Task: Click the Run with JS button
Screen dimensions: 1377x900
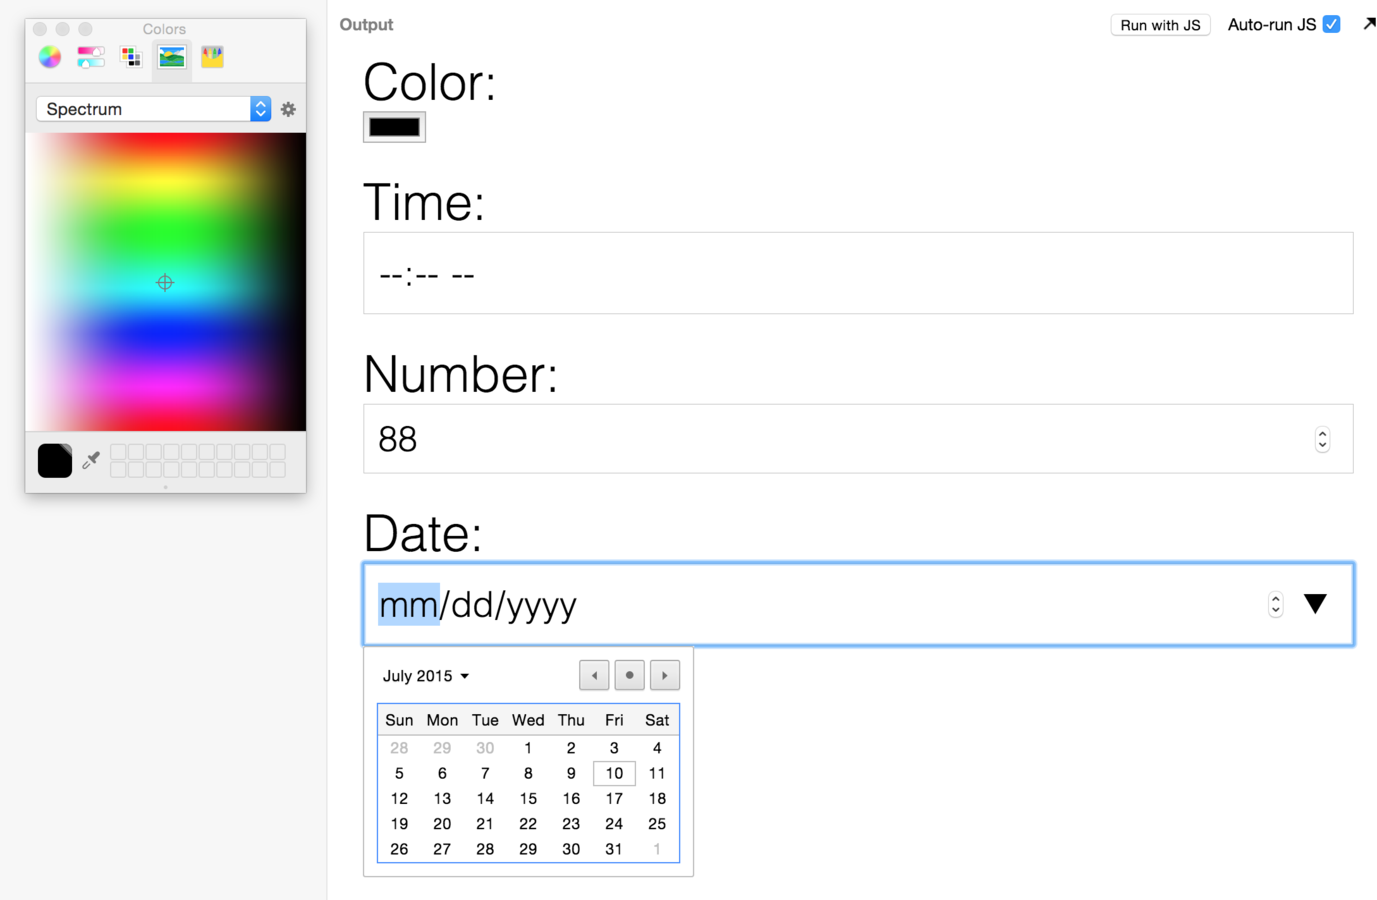Action: pyautogui.click(x=1160, y=25)
